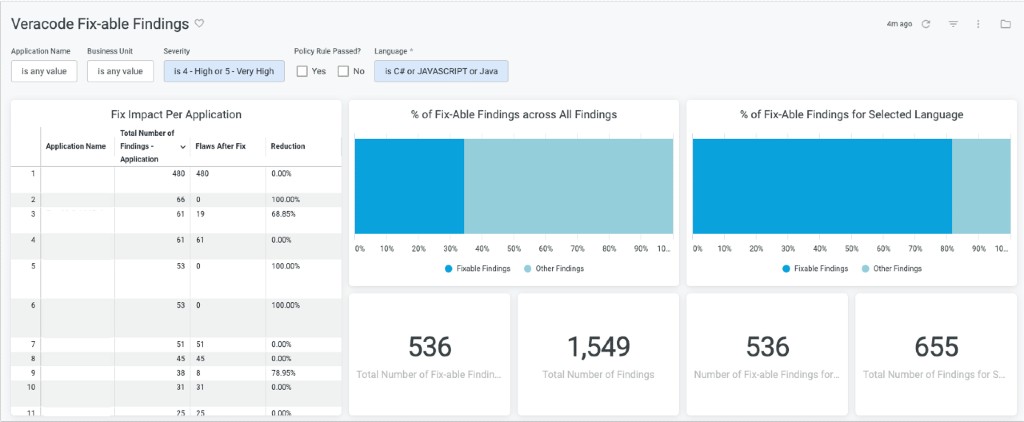Sort table by Flaws After Fix header
The image size is (1024, 422).
point(221,146)
